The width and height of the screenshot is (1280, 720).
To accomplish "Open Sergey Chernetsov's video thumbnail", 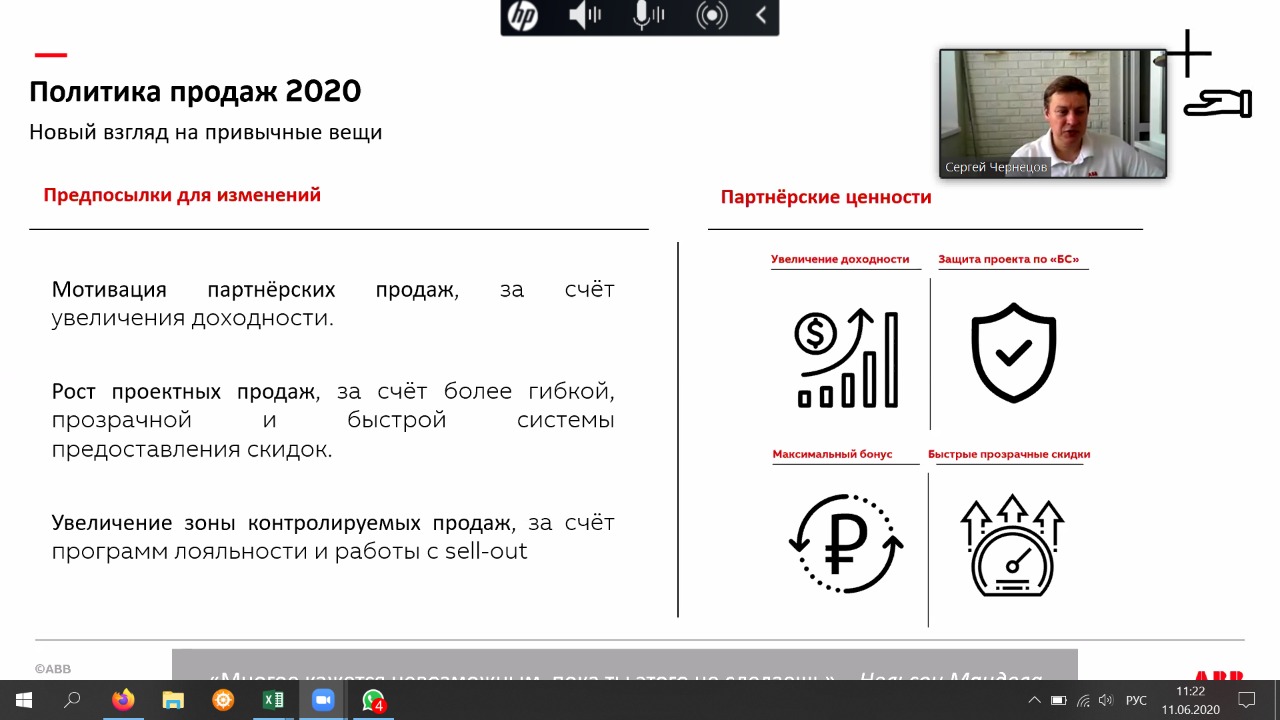I will point(1052,113).
